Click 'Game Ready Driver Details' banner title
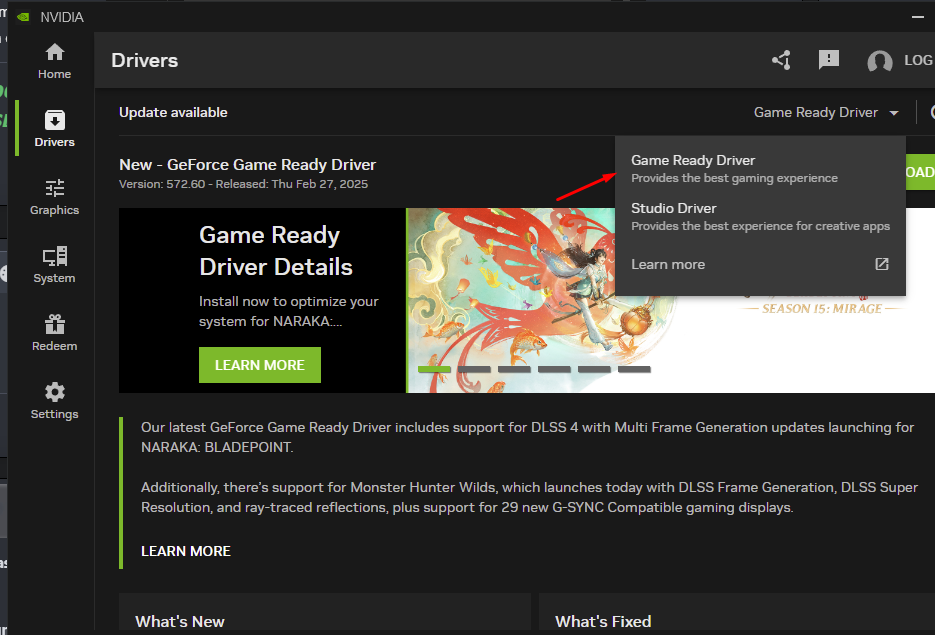Screen dimensions: 935x635 coord(275,251)
